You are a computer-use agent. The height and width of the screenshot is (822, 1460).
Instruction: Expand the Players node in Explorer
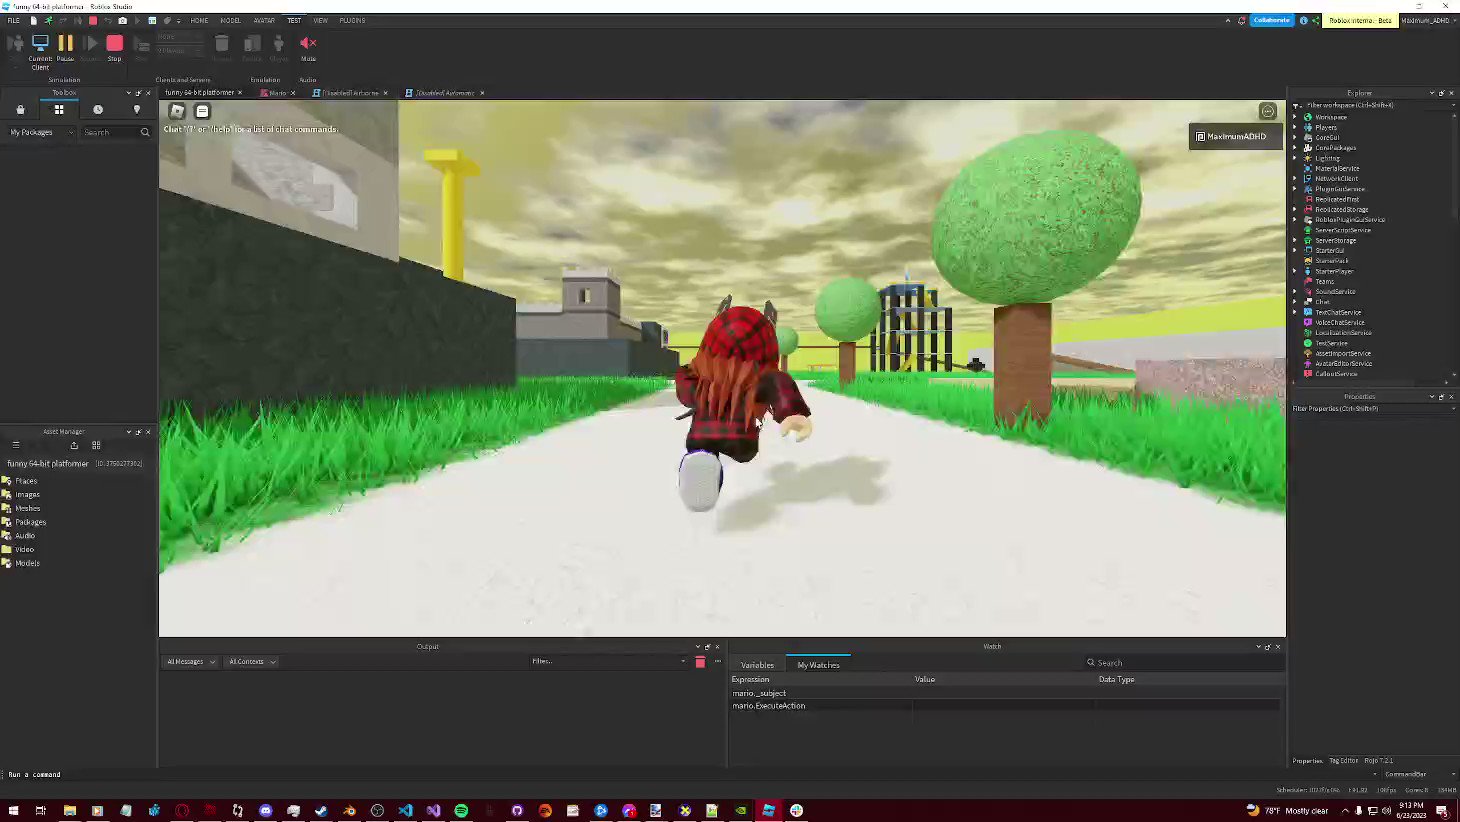tap(1295, 127)
